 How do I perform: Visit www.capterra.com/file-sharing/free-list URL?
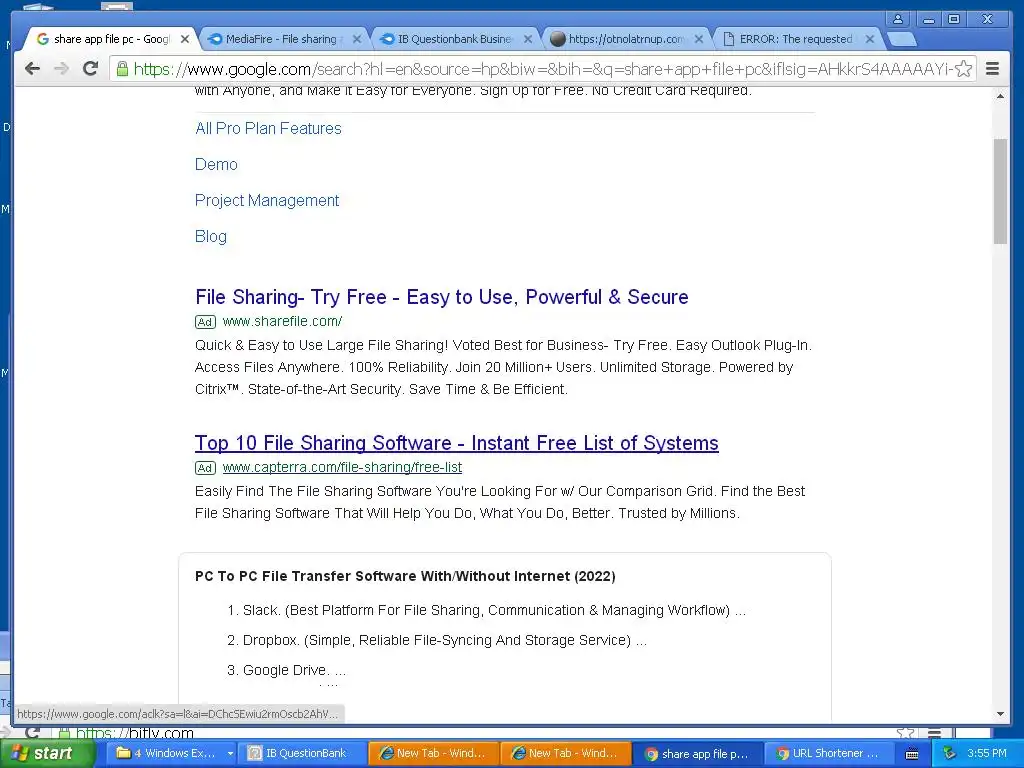point(342,467)
